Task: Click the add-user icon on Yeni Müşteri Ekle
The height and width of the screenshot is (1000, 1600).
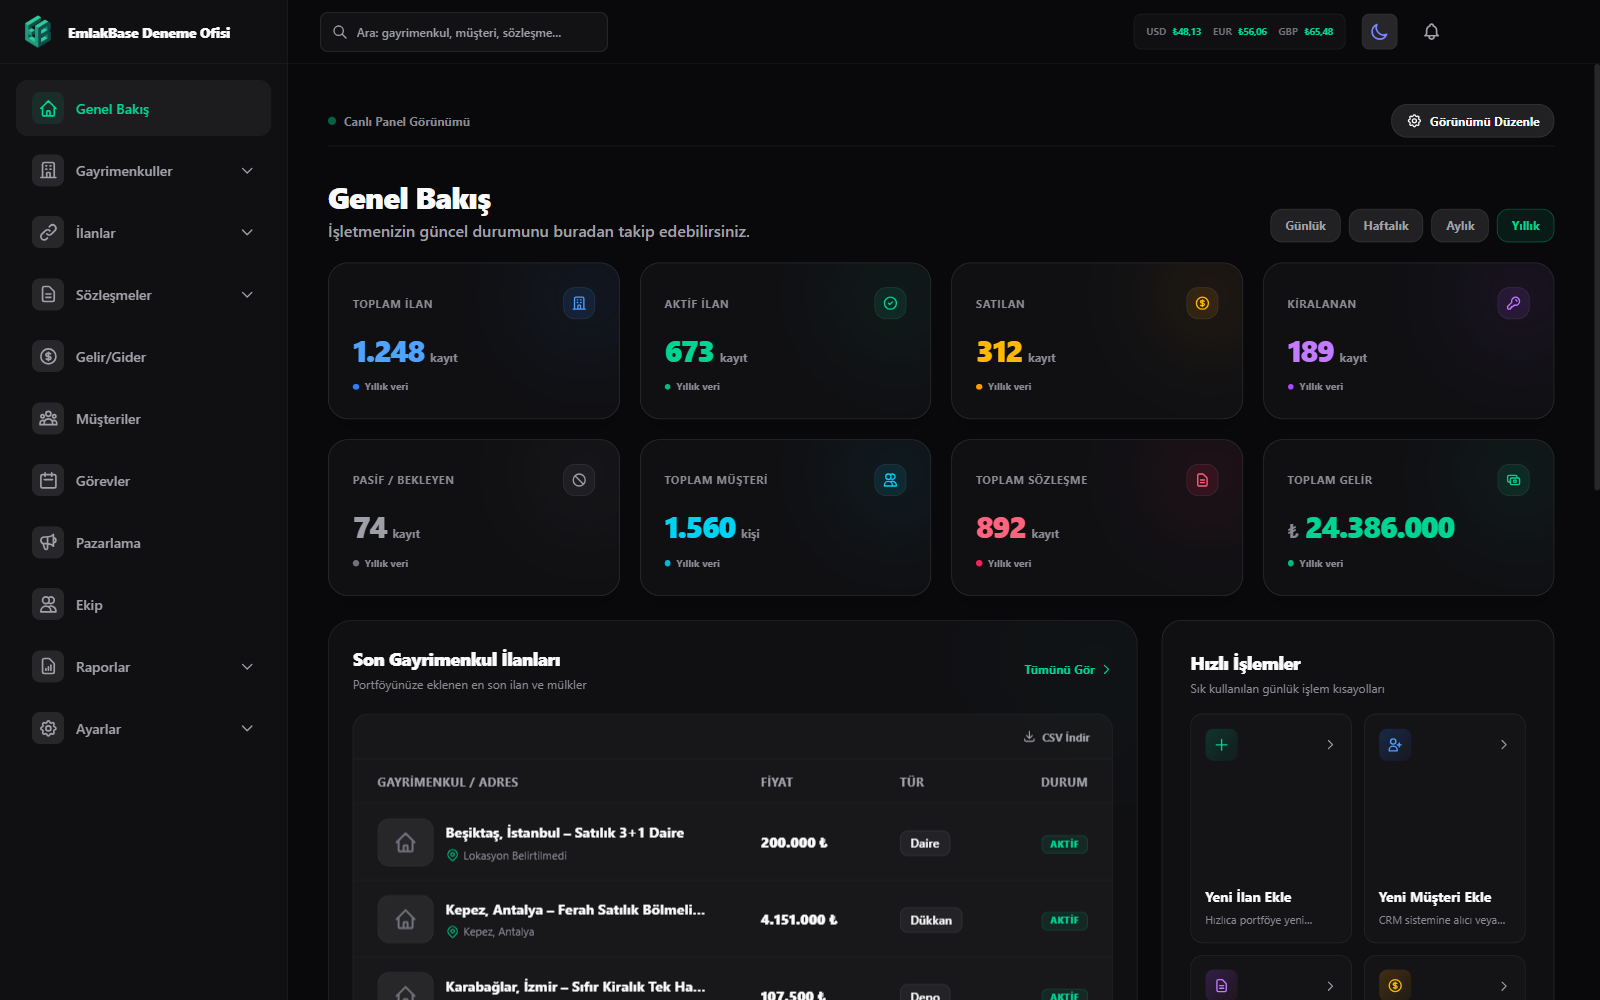Action: [1395, 744]
